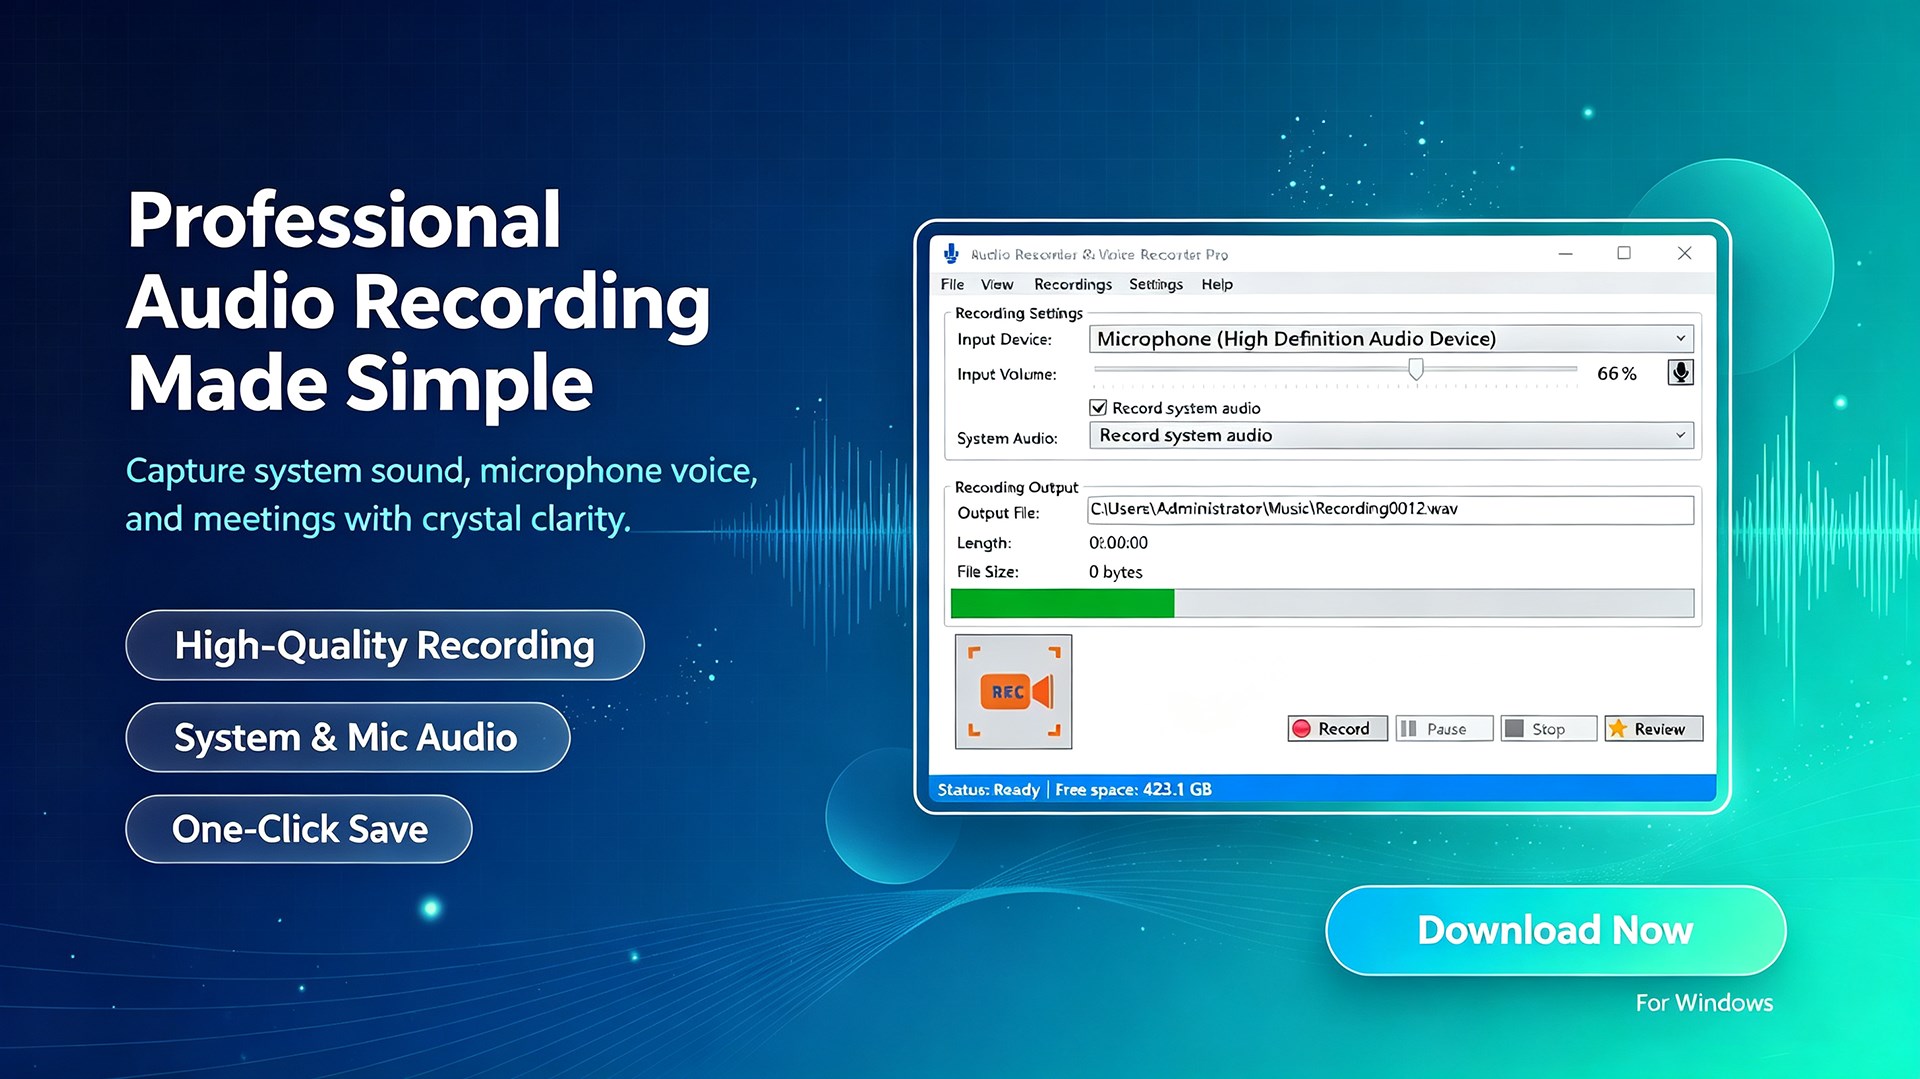Screen dimensions: 1920x1079
Task: Click the Output File path field
Action: [x=1390, y=509]
